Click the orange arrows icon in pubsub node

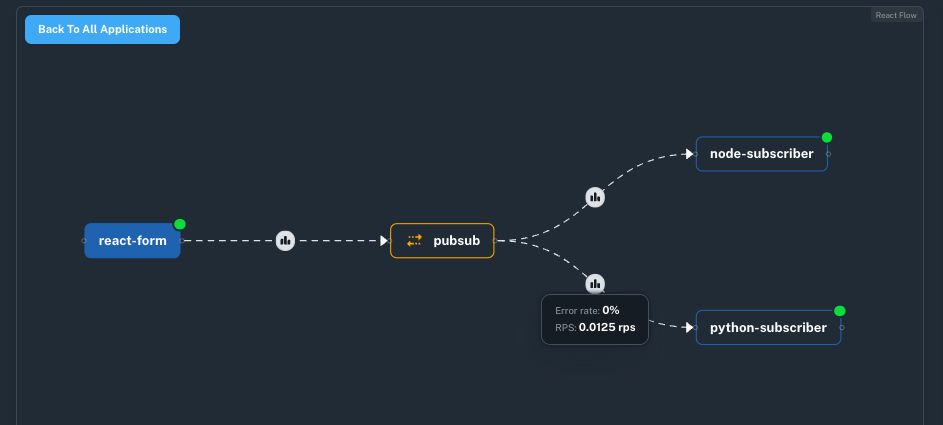tap(414, 240)
